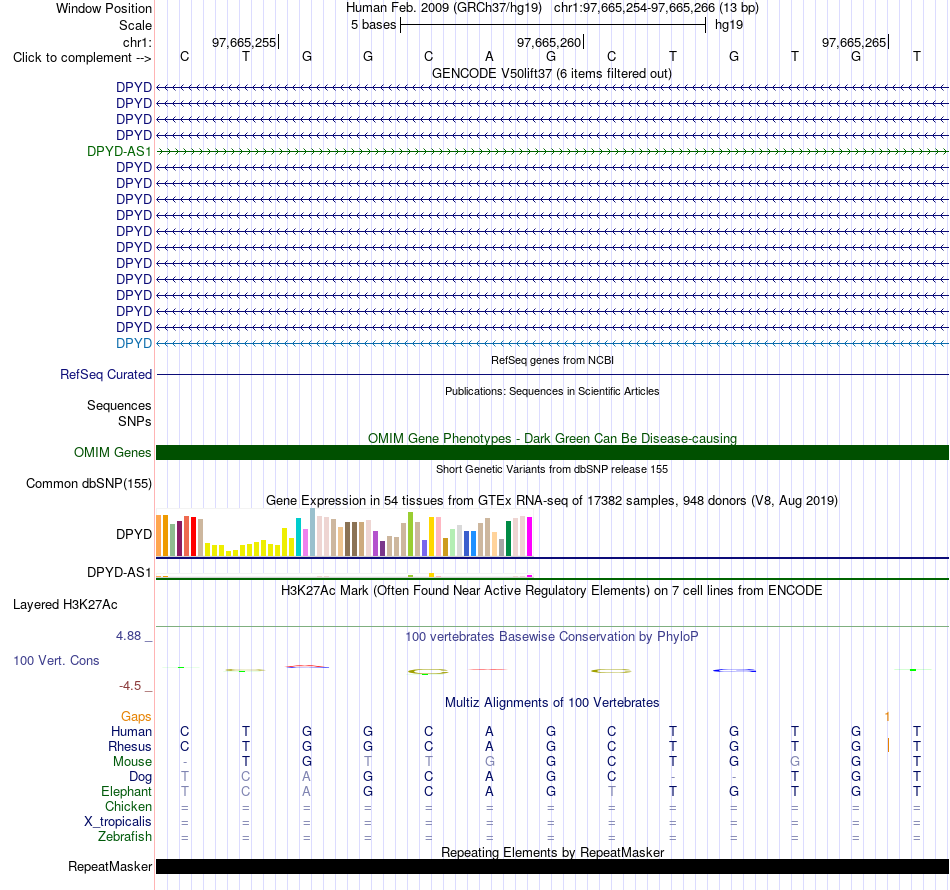Click the '5 bases' scale label

[x=373, y=25]
